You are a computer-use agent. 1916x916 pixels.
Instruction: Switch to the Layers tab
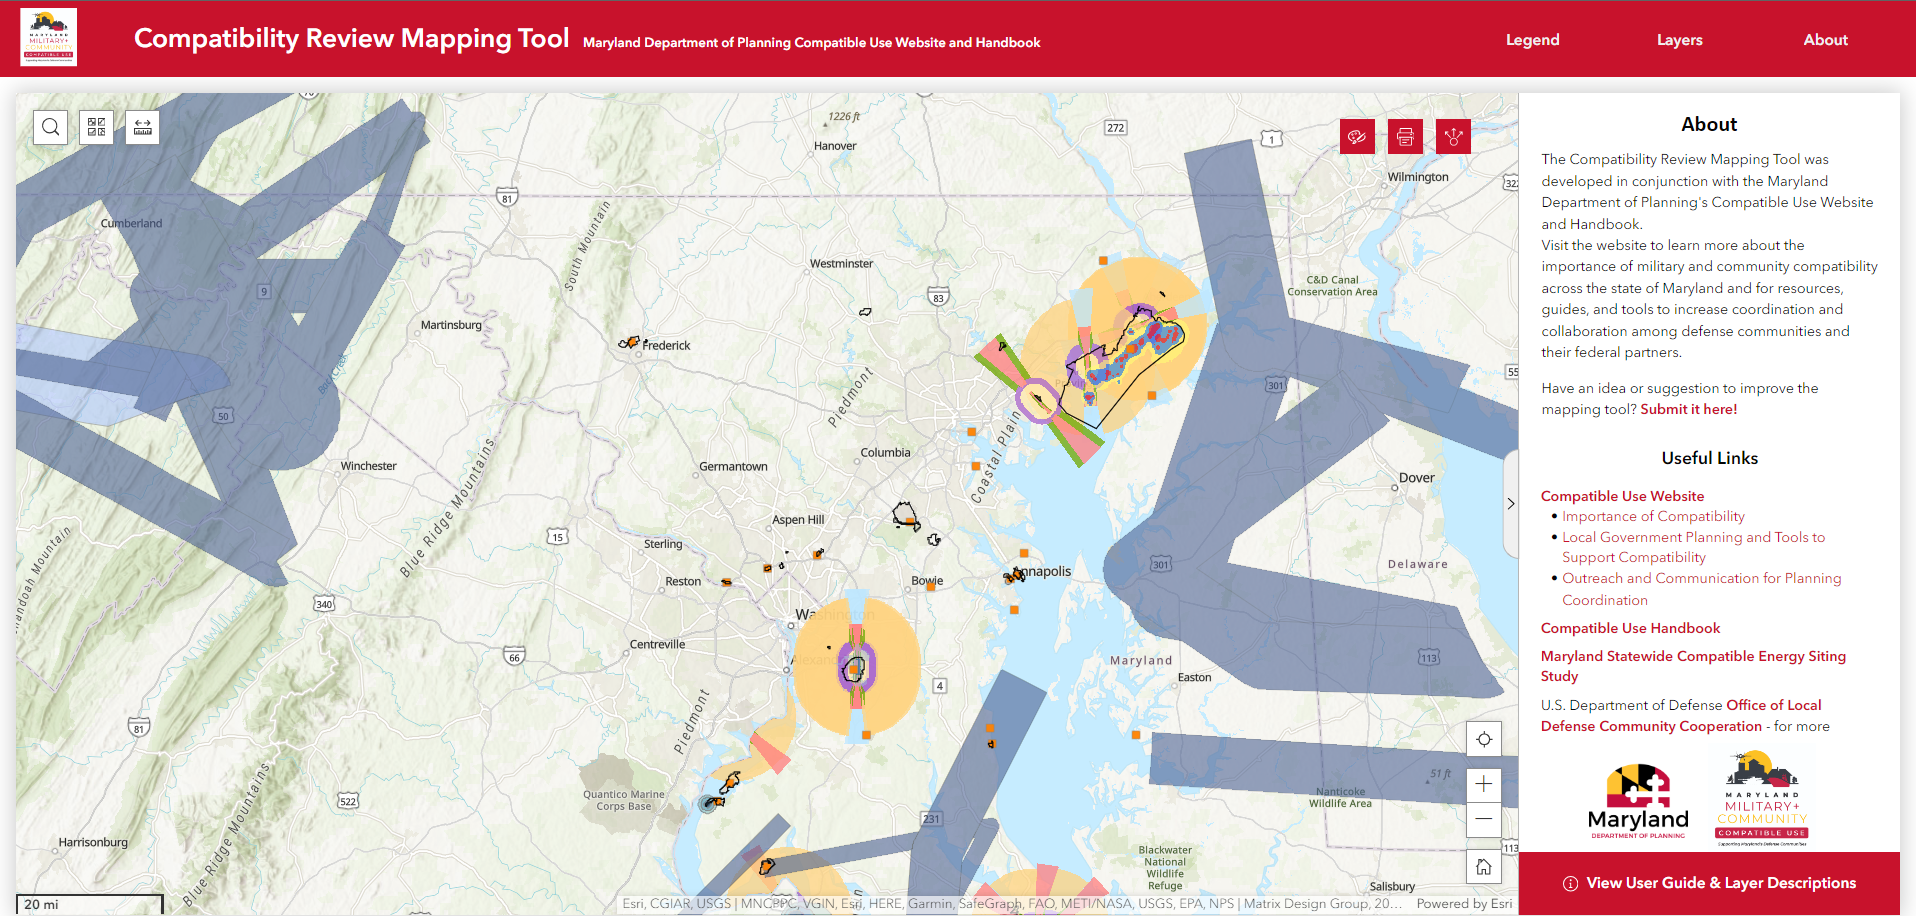click(x=1679, y=40)
